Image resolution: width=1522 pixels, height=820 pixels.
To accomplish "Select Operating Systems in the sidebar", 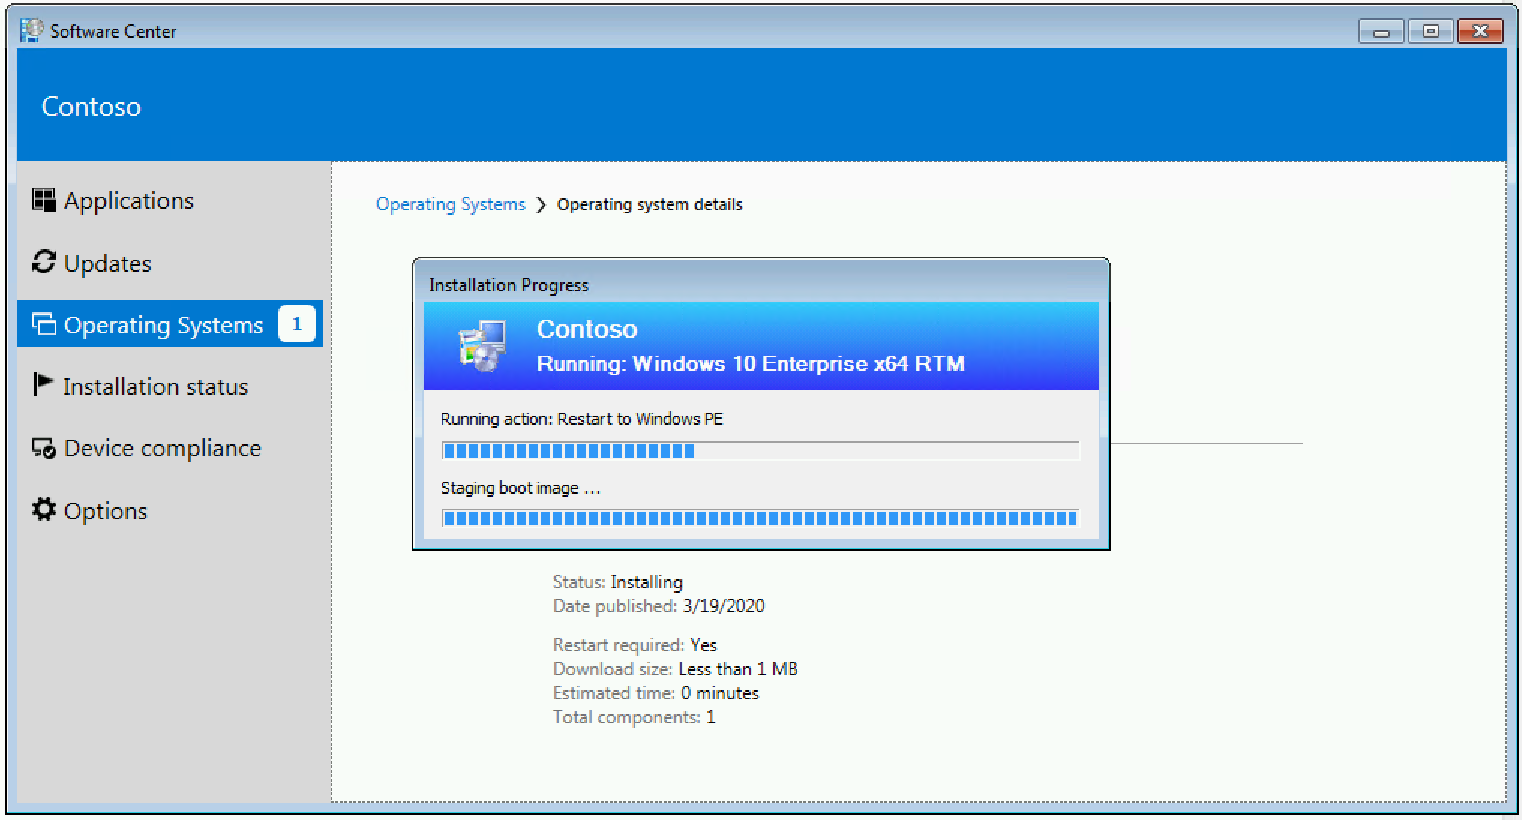I will pyautogui.click(x=170, y=324).
